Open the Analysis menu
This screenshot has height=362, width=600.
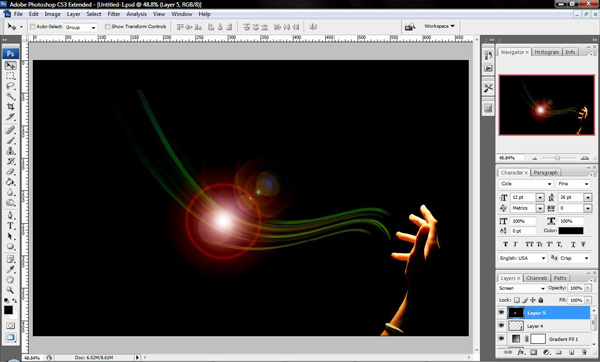[x=136, y=14]
